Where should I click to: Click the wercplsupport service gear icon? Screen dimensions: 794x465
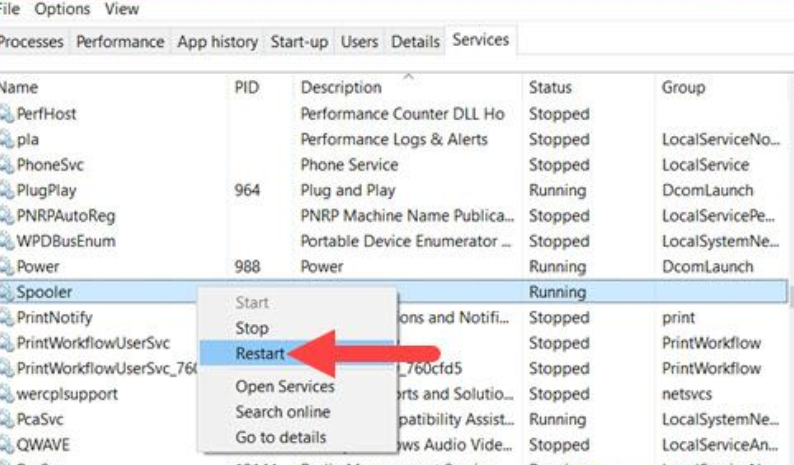point(7,394)
